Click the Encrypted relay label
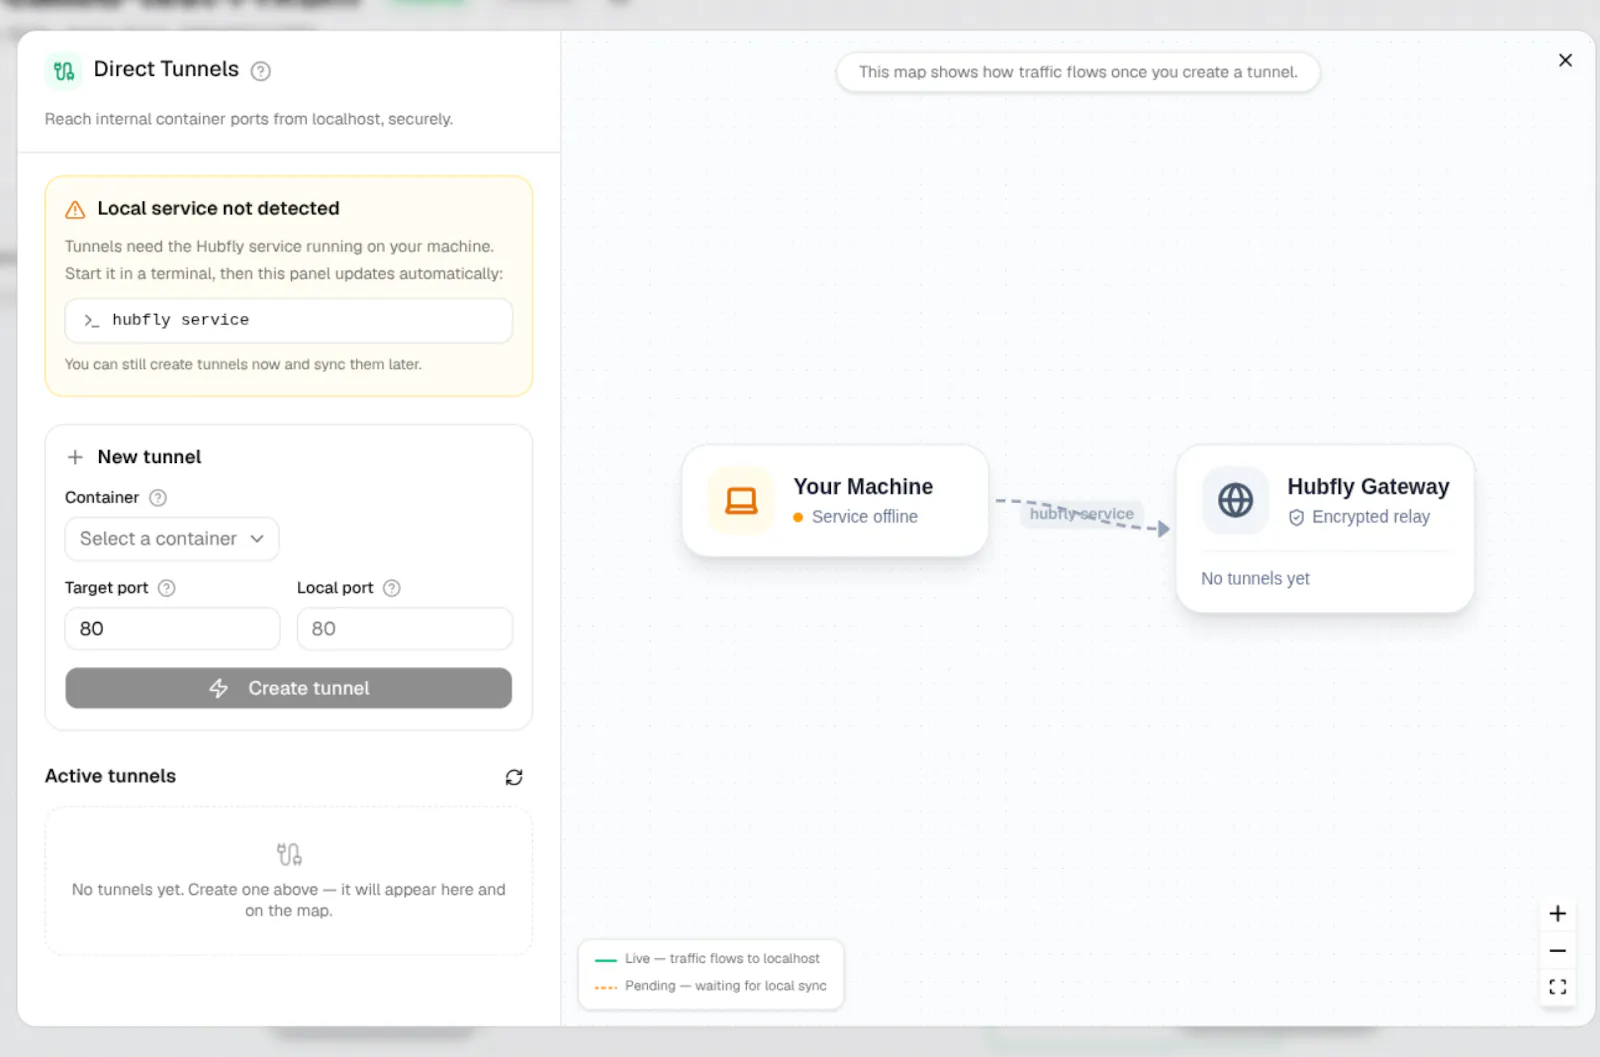 coord(1370,517)
